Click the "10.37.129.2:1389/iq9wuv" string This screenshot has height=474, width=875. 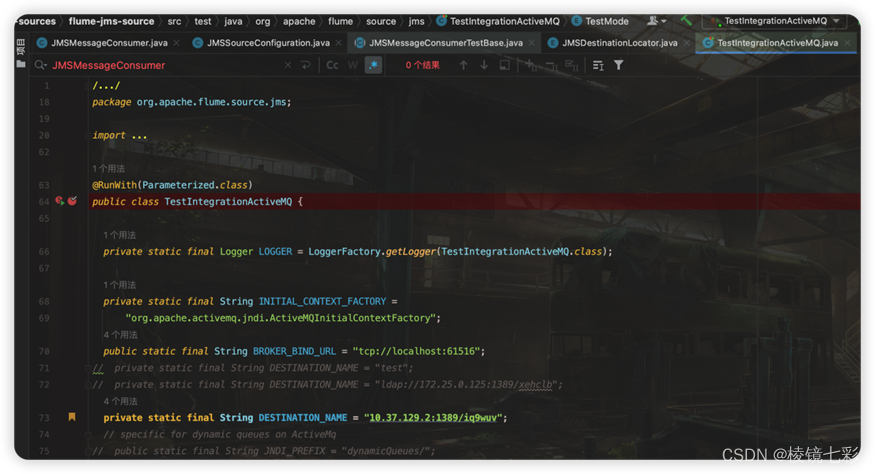tap(433, 418)
